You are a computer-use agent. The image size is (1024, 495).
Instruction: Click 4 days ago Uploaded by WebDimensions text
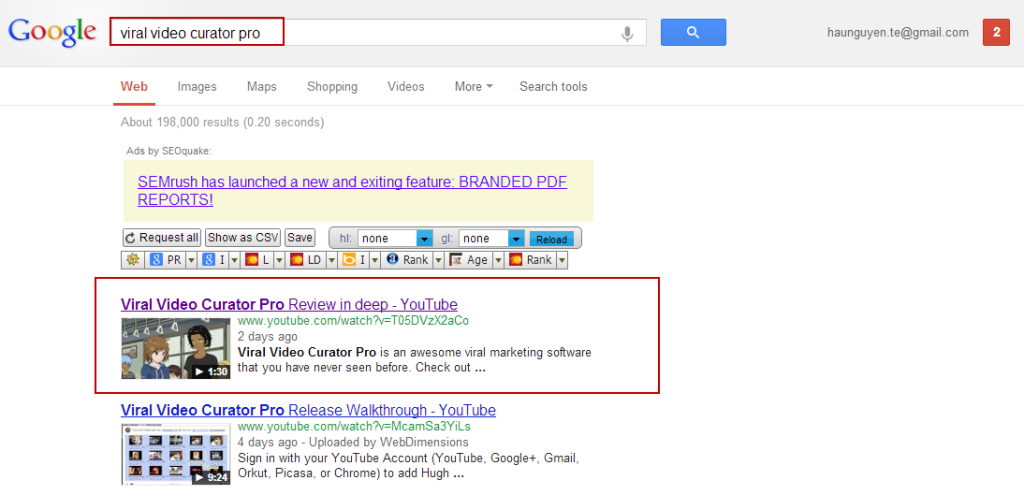[x=353, y=443]
